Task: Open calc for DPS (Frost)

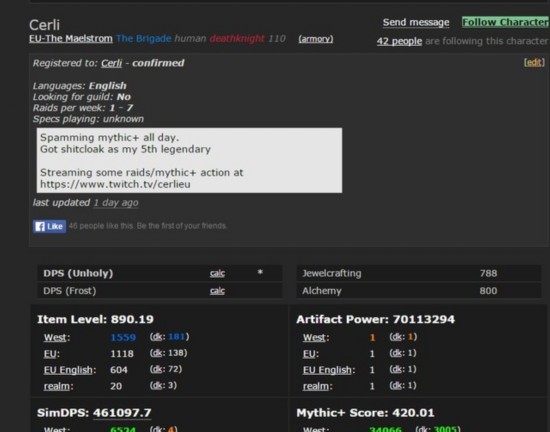Action: point(217,291)
